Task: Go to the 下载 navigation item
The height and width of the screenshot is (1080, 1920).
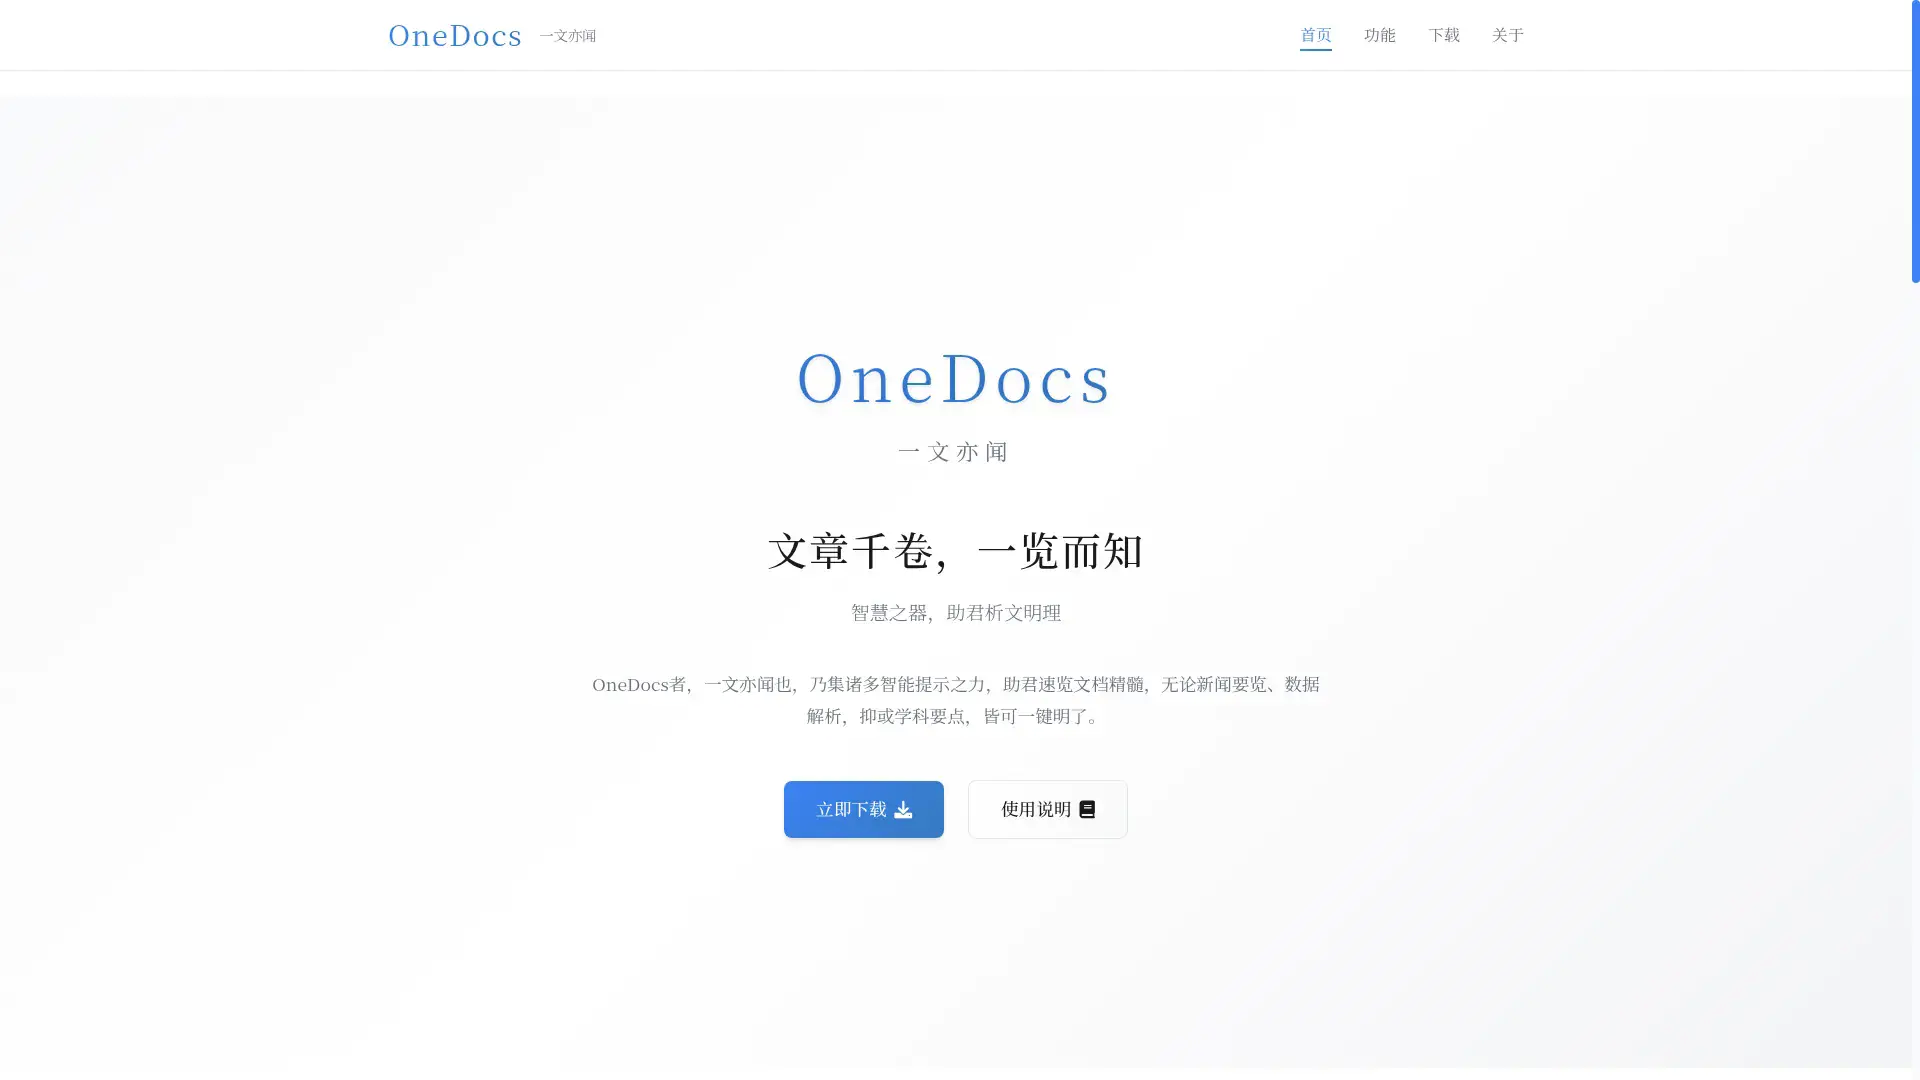Action: [x=1443, y=35]
